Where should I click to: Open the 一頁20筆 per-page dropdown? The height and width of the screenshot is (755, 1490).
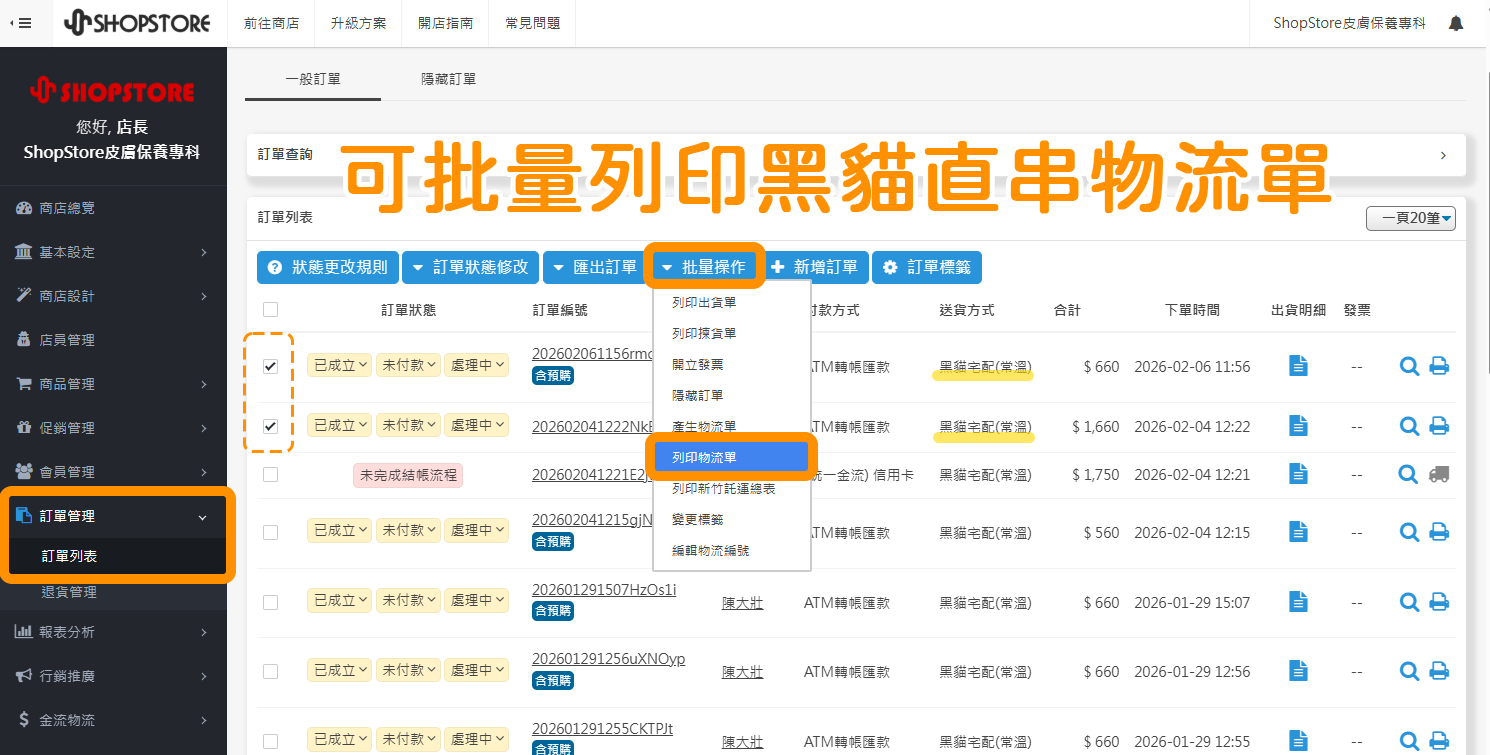(x=1410, y=218)
